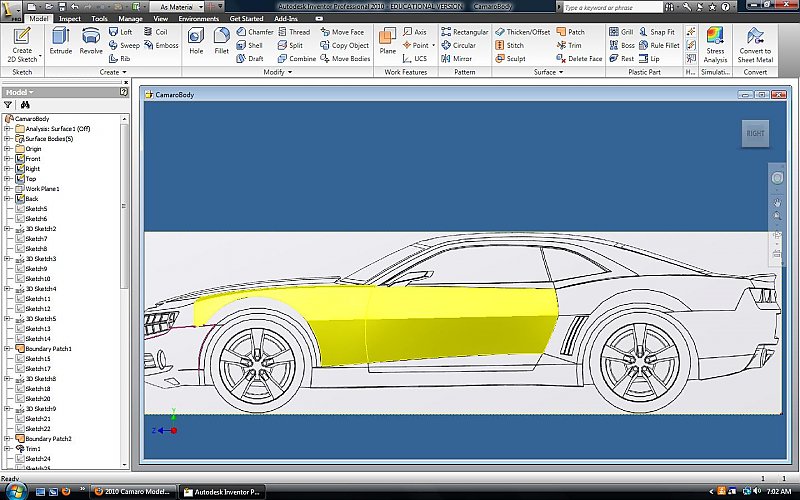800x500 pixels.
Task: Select the Shell tool
Action: pos(249,45)
